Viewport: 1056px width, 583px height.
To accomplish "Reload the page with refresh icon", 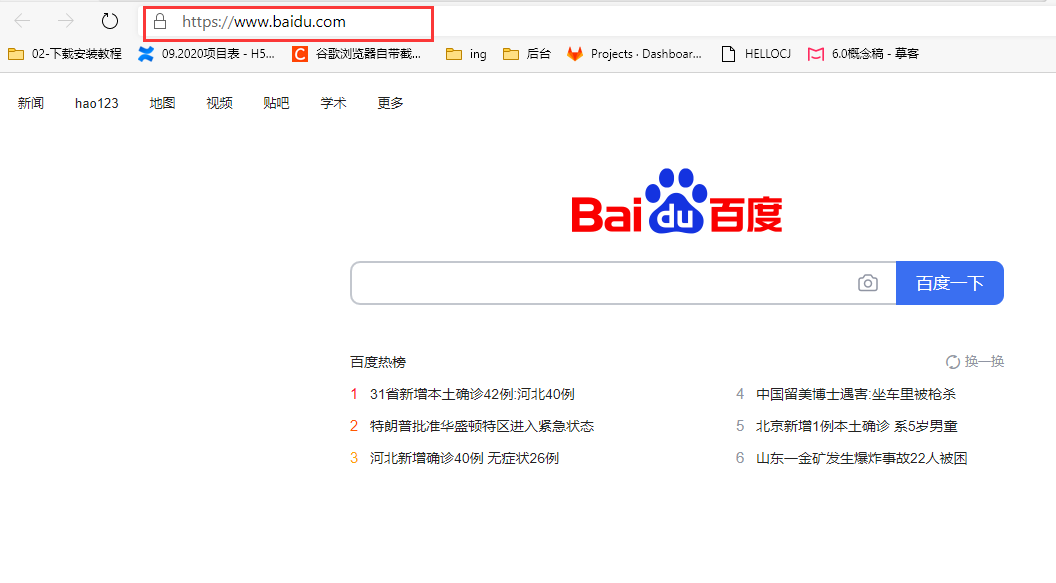I will coord(110,22).
